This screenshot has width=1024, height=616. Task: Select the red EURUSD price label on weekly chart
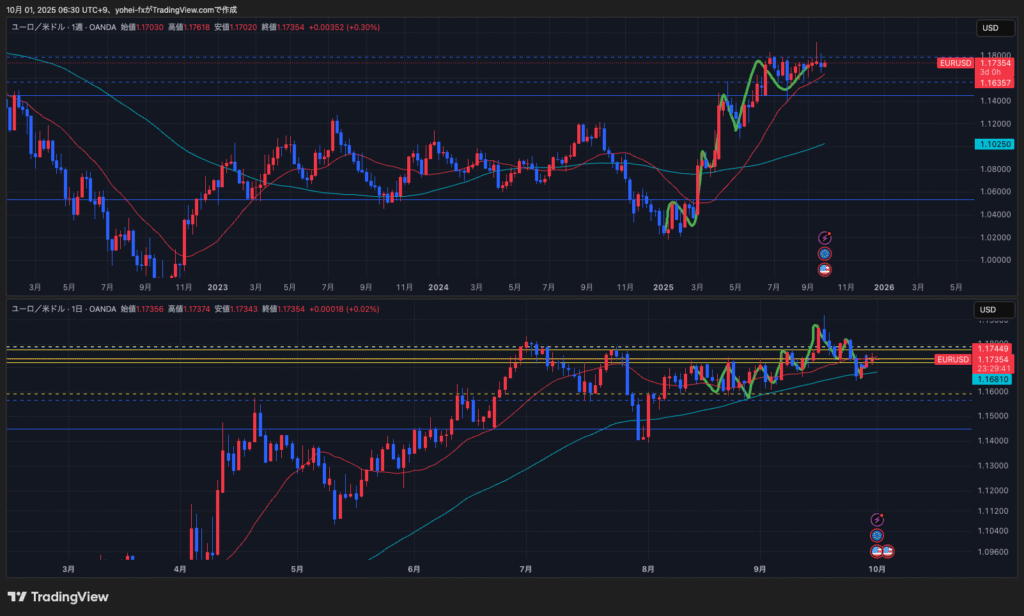click(x=955, y=63)
